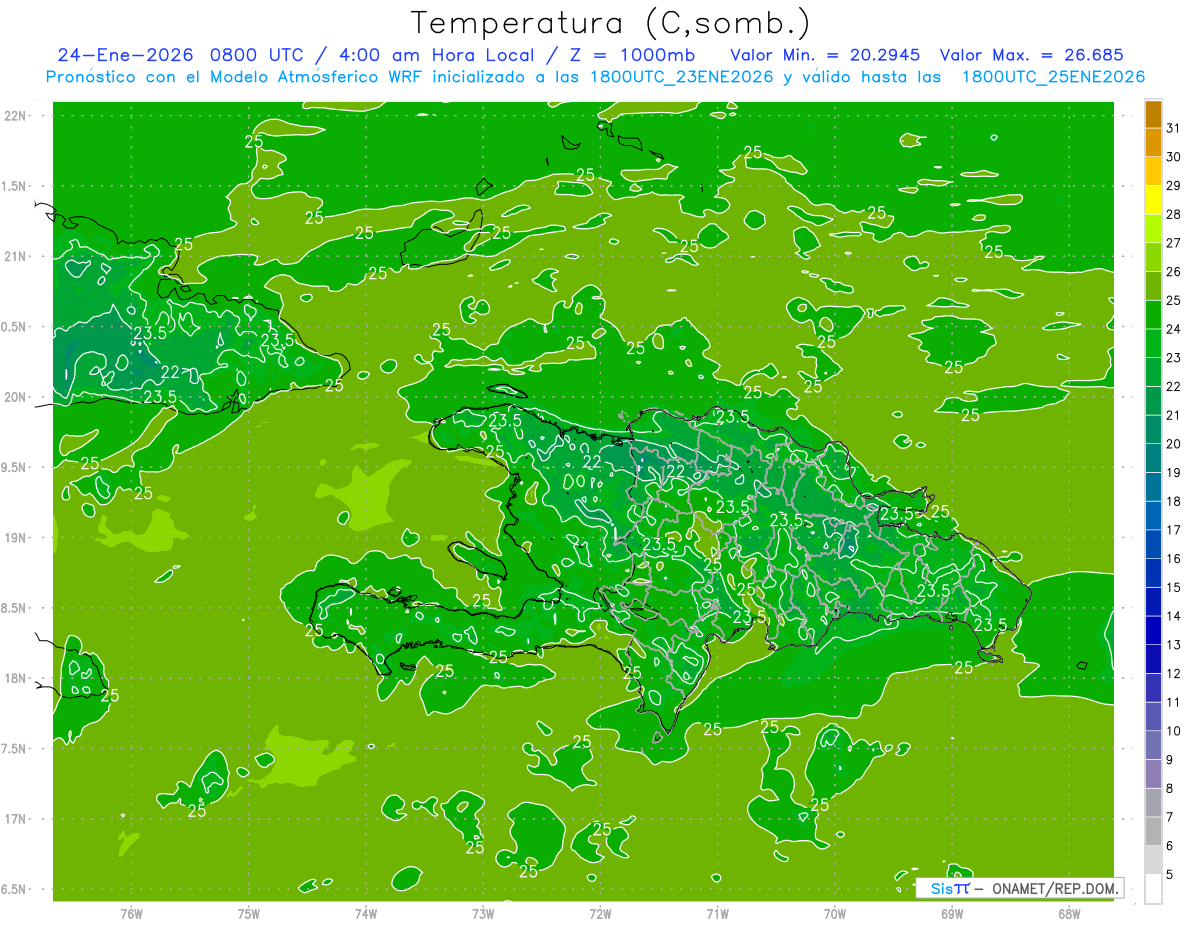The height and width of the screenshot is (927, 1200).
Task: Pick the green swatch between 24 and 25
Action: pos(1153,315)
